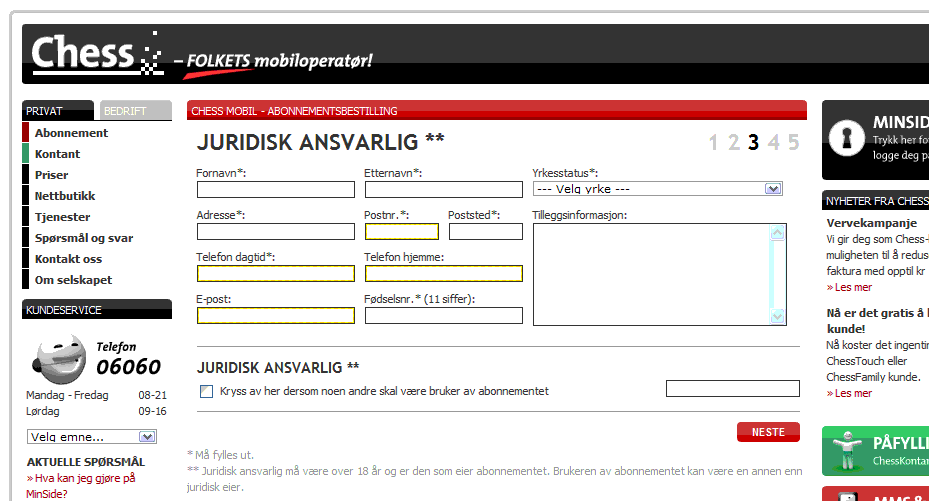
Task: Click 'Les mer' under gratis kunde news
Action: click(850, 393)
